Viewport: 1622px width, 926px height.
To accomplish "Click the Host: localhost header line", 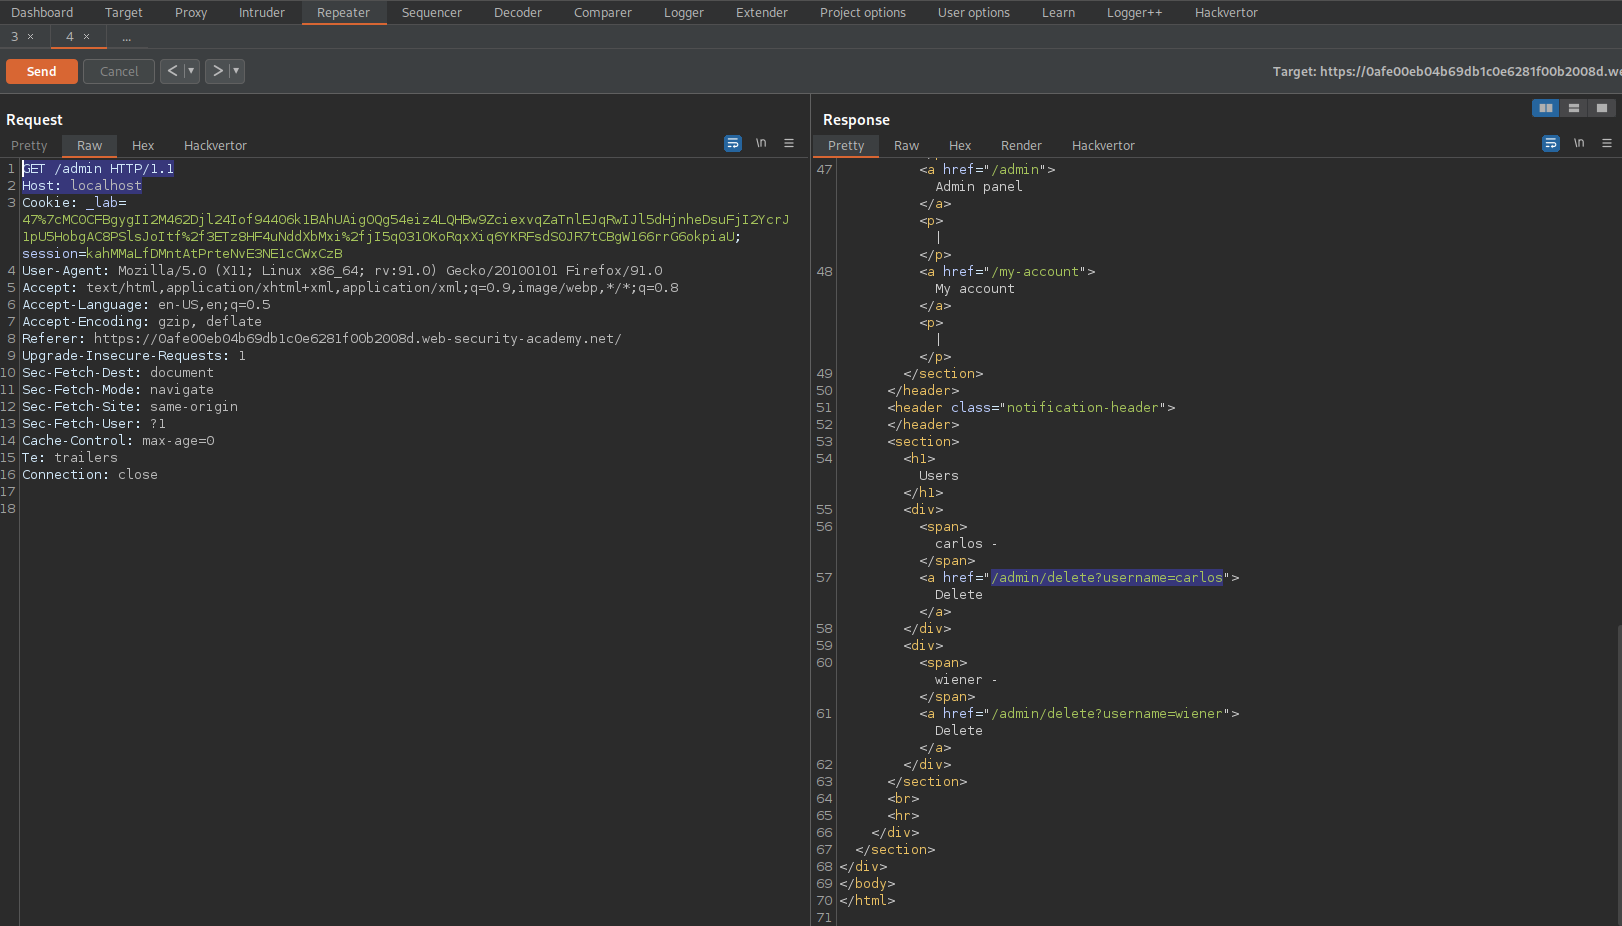I will pos(82,186).
